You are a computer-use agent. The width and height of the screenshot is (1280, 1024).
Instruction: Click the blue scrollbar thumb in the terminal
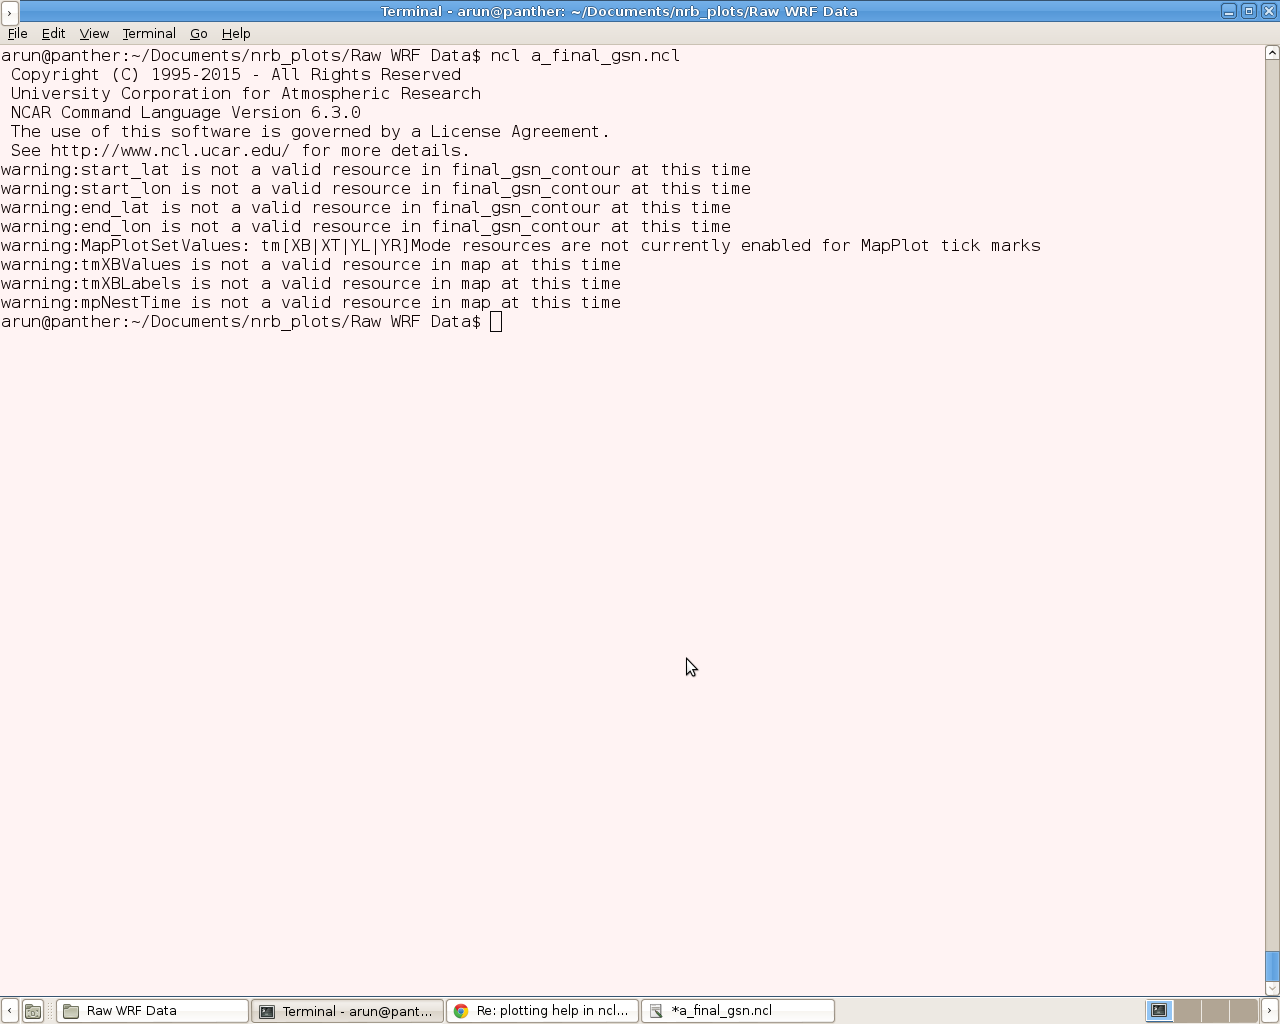(x=1272, y=966)
